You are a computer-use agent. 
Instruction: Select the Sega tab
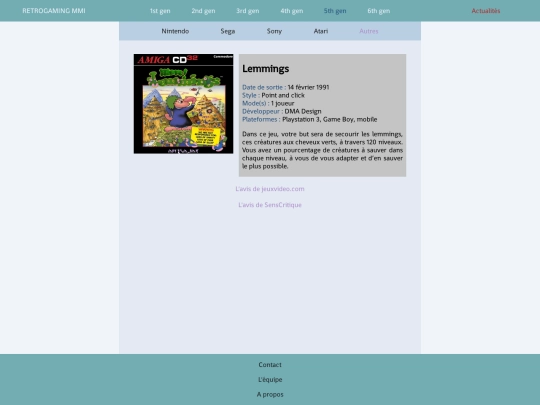[228, 31]
